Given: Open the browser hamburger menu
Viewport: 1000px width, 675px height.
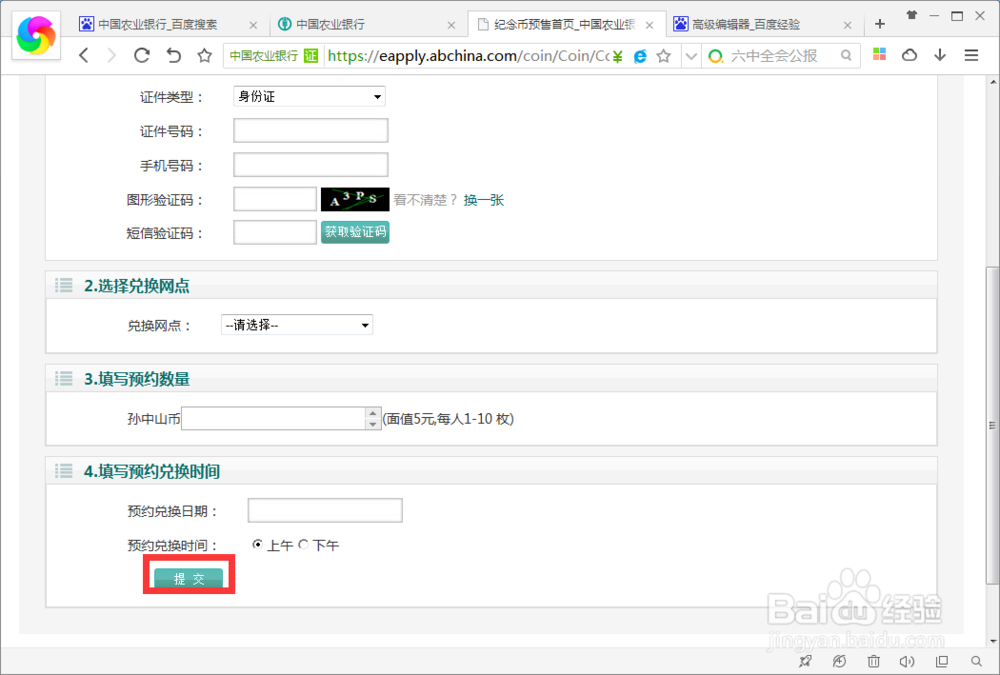Looking at the screenshot, I should click(x=971, y=56).
